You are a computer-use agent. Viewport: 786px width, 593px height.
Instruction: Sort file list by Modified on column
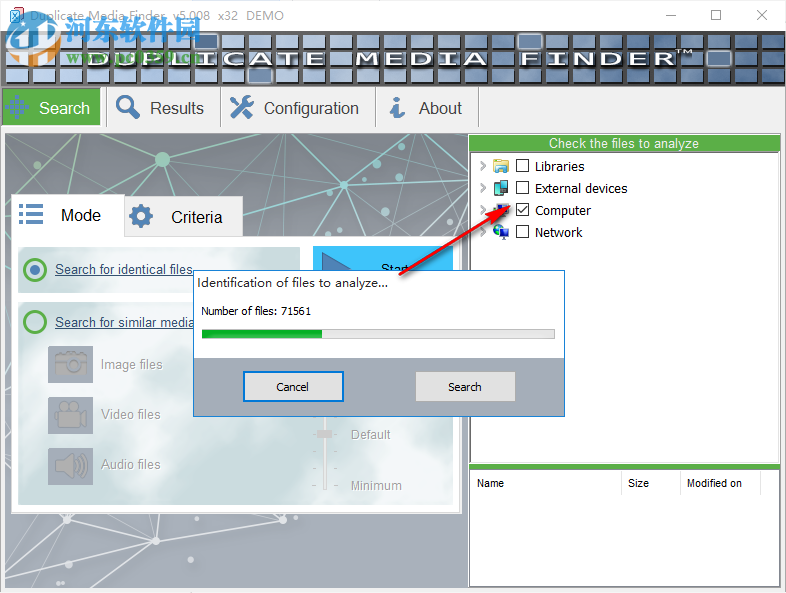[720, 483]
